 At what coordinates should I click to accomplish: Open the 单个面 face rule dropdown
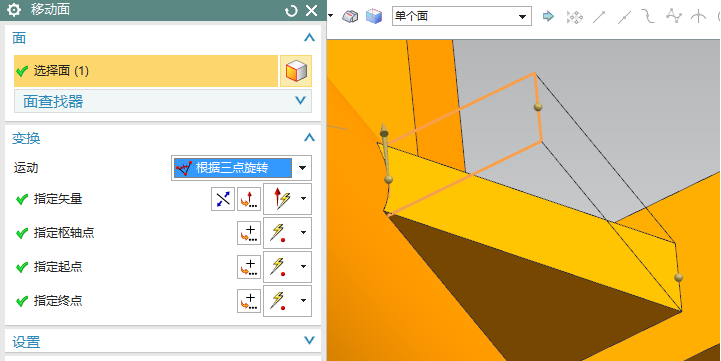[462, 17]
